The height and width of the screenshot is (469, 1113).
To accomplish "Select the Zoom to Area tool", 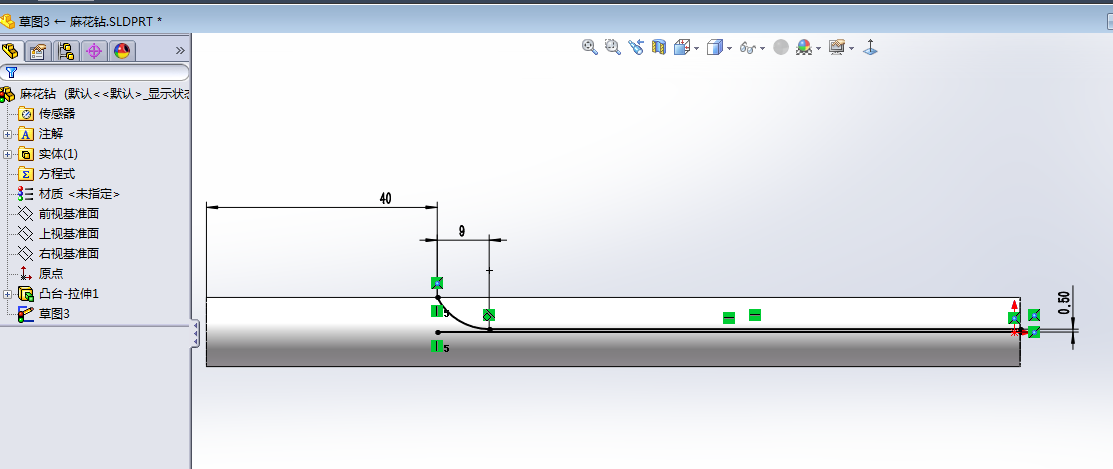I will coord(612,47).
